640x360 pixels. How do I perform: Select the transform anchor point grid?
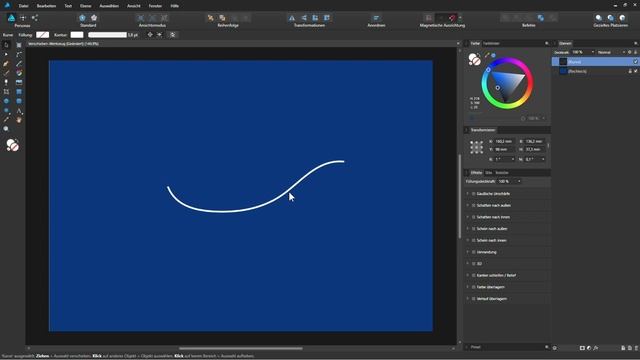coord(476,147)
